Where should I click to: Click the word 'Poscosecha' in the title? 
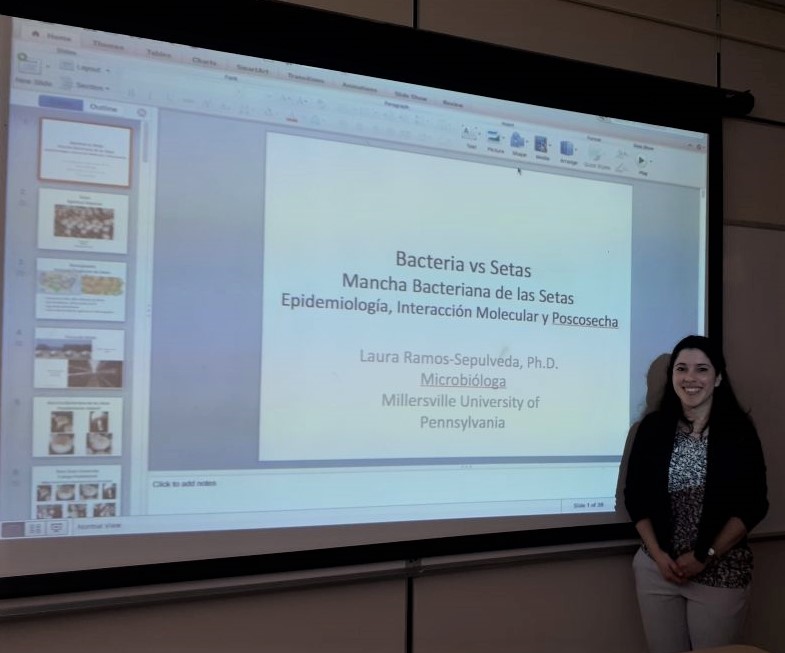pyautogui.click(x=585, y=320)
